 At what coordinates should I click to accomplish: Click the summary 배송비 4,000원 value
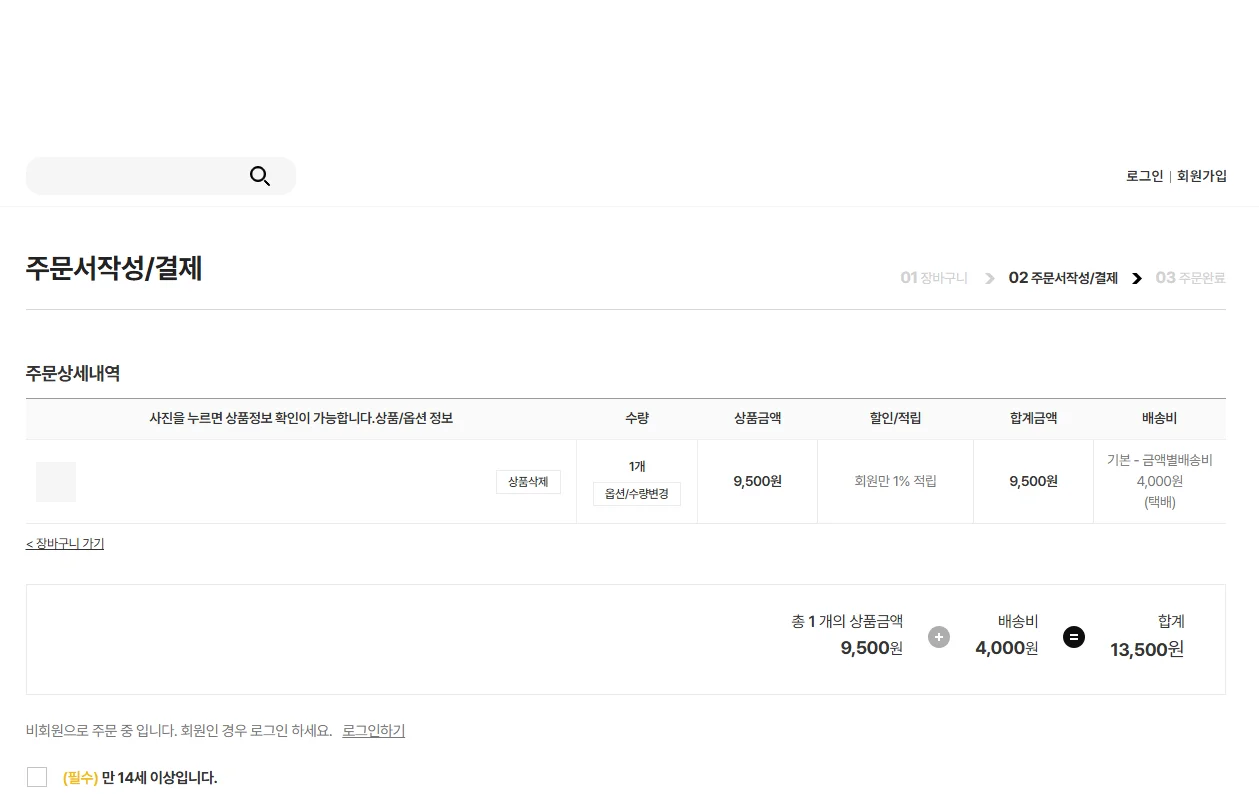[1007, 648]
